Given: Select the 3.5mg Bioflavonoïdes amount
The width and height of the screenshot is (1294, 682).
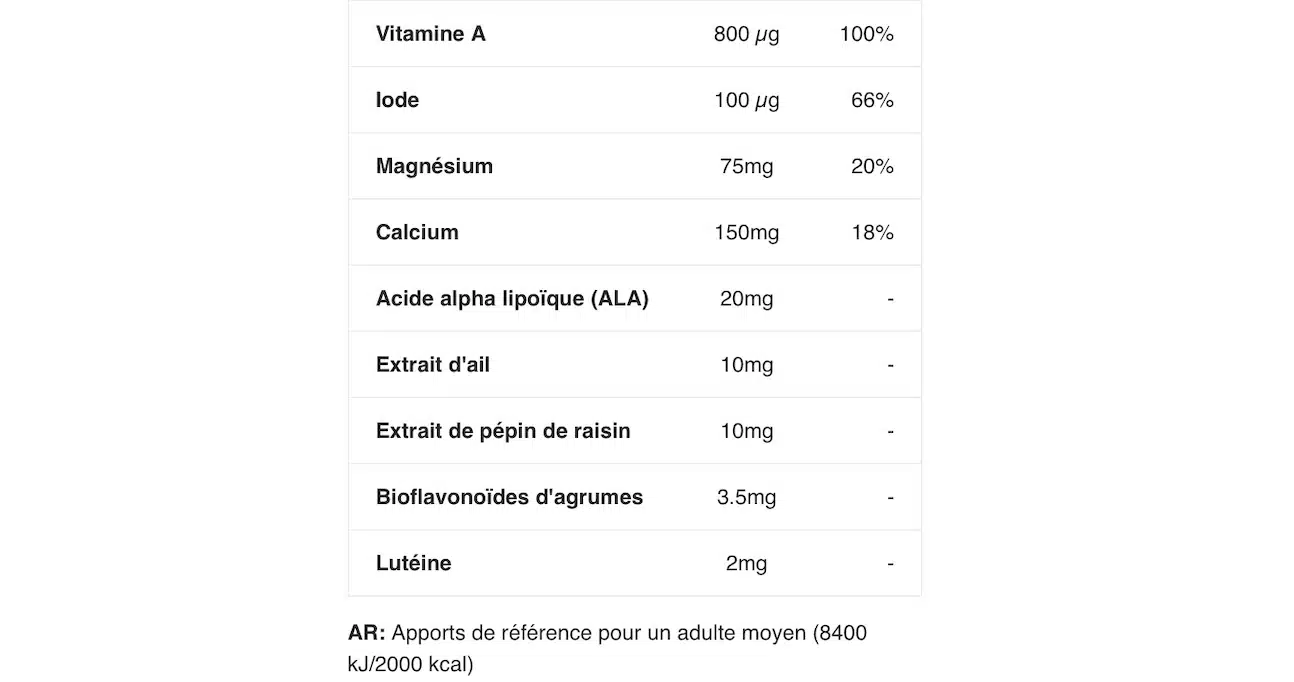Looking at the screenshot, I should point(746,497).
